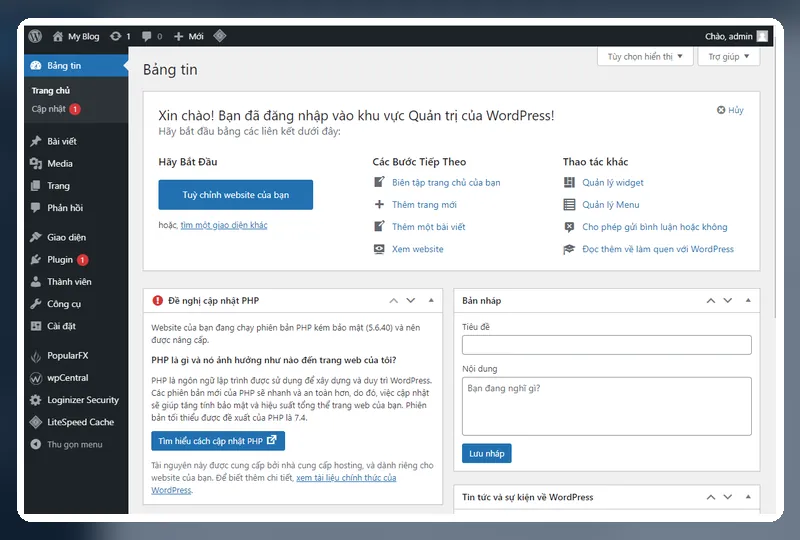The width and height of the screenshot is (800, 540).
Task: Click the Quản lý Menu icon
Action: [569, 205]
